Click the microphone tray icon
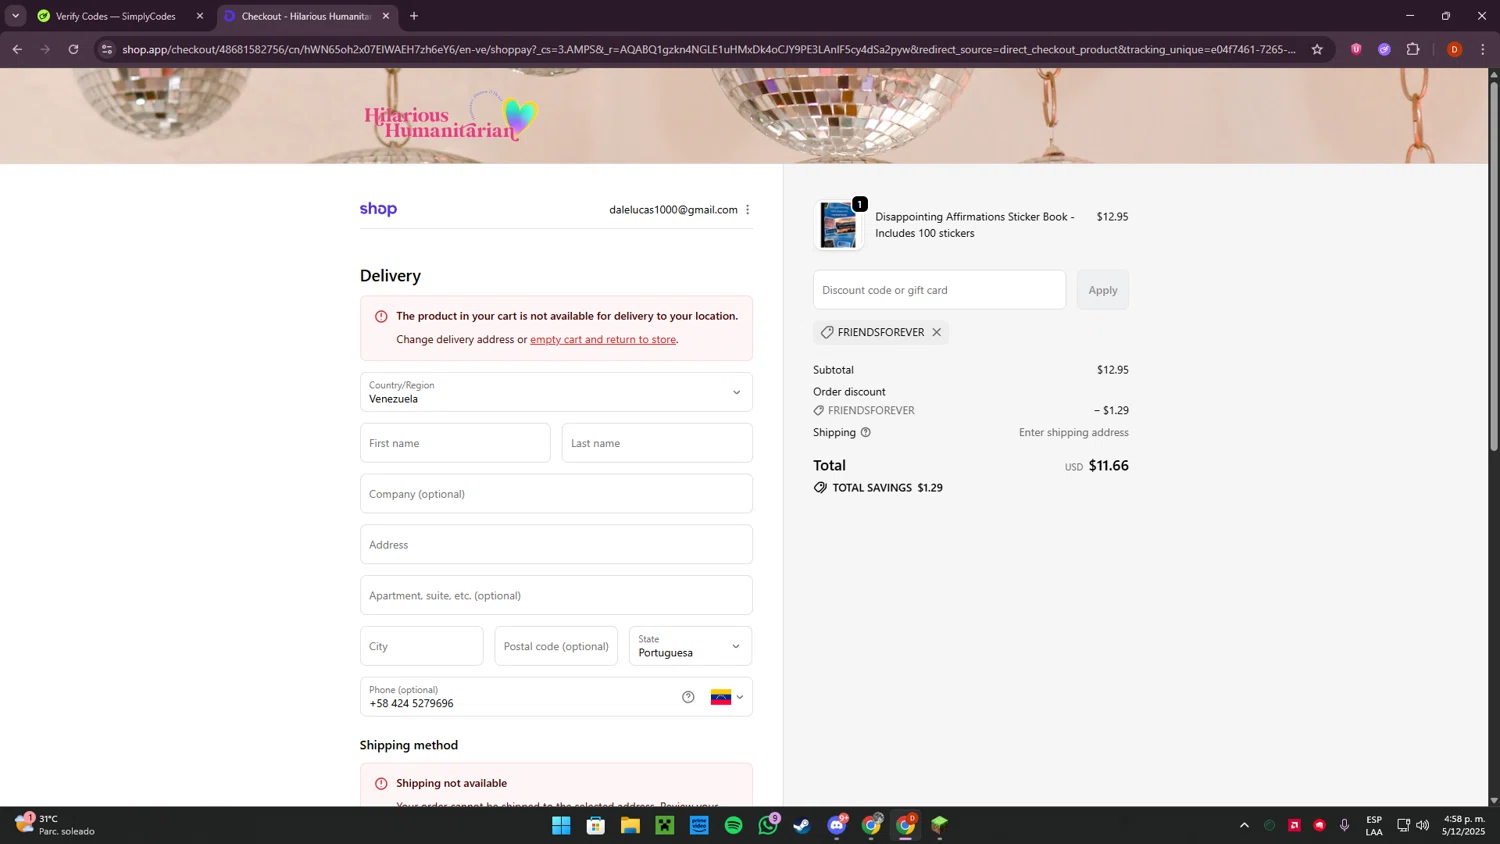 [1345, 825]
